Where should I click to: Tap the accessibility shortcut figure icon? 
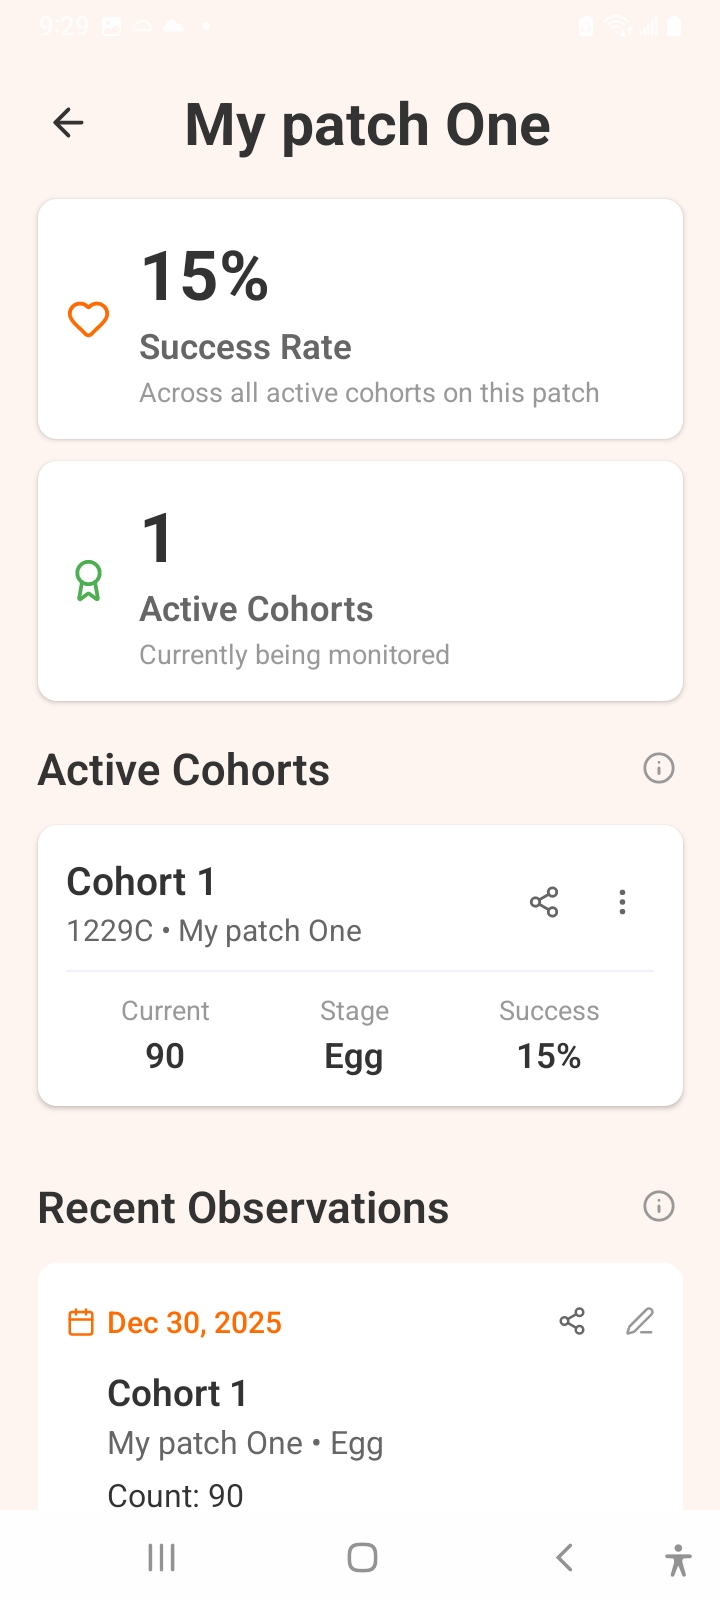(678, 1559)
